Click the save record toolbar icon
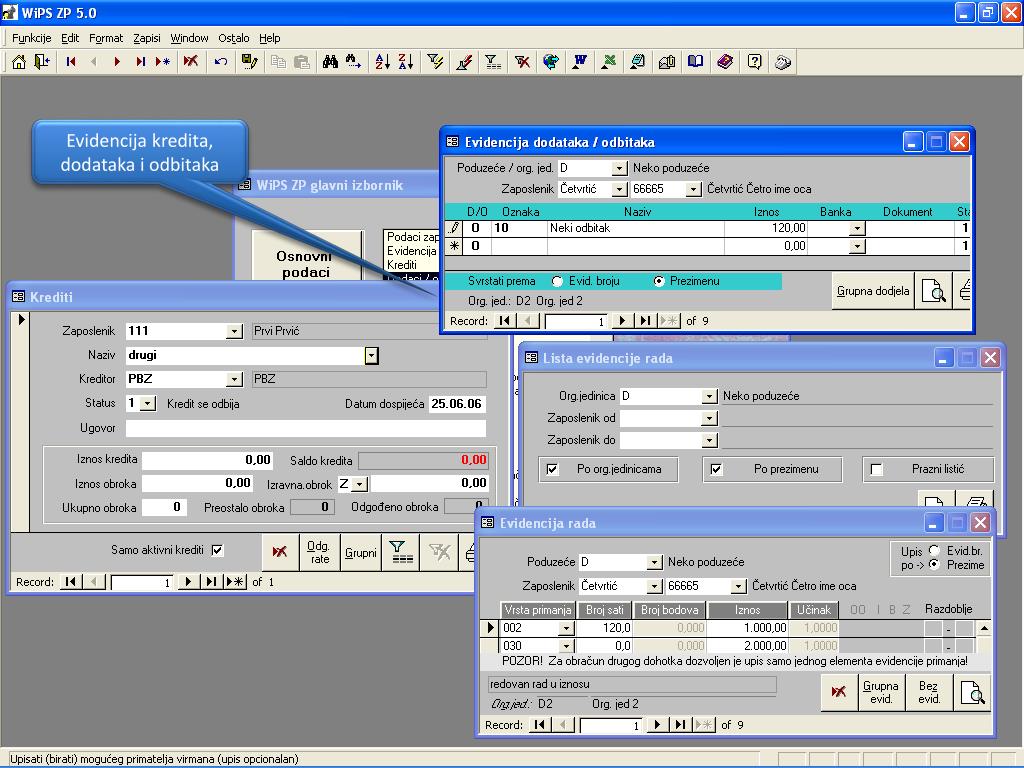This screenshot has width=1024, height=768. tap(249, 62)
